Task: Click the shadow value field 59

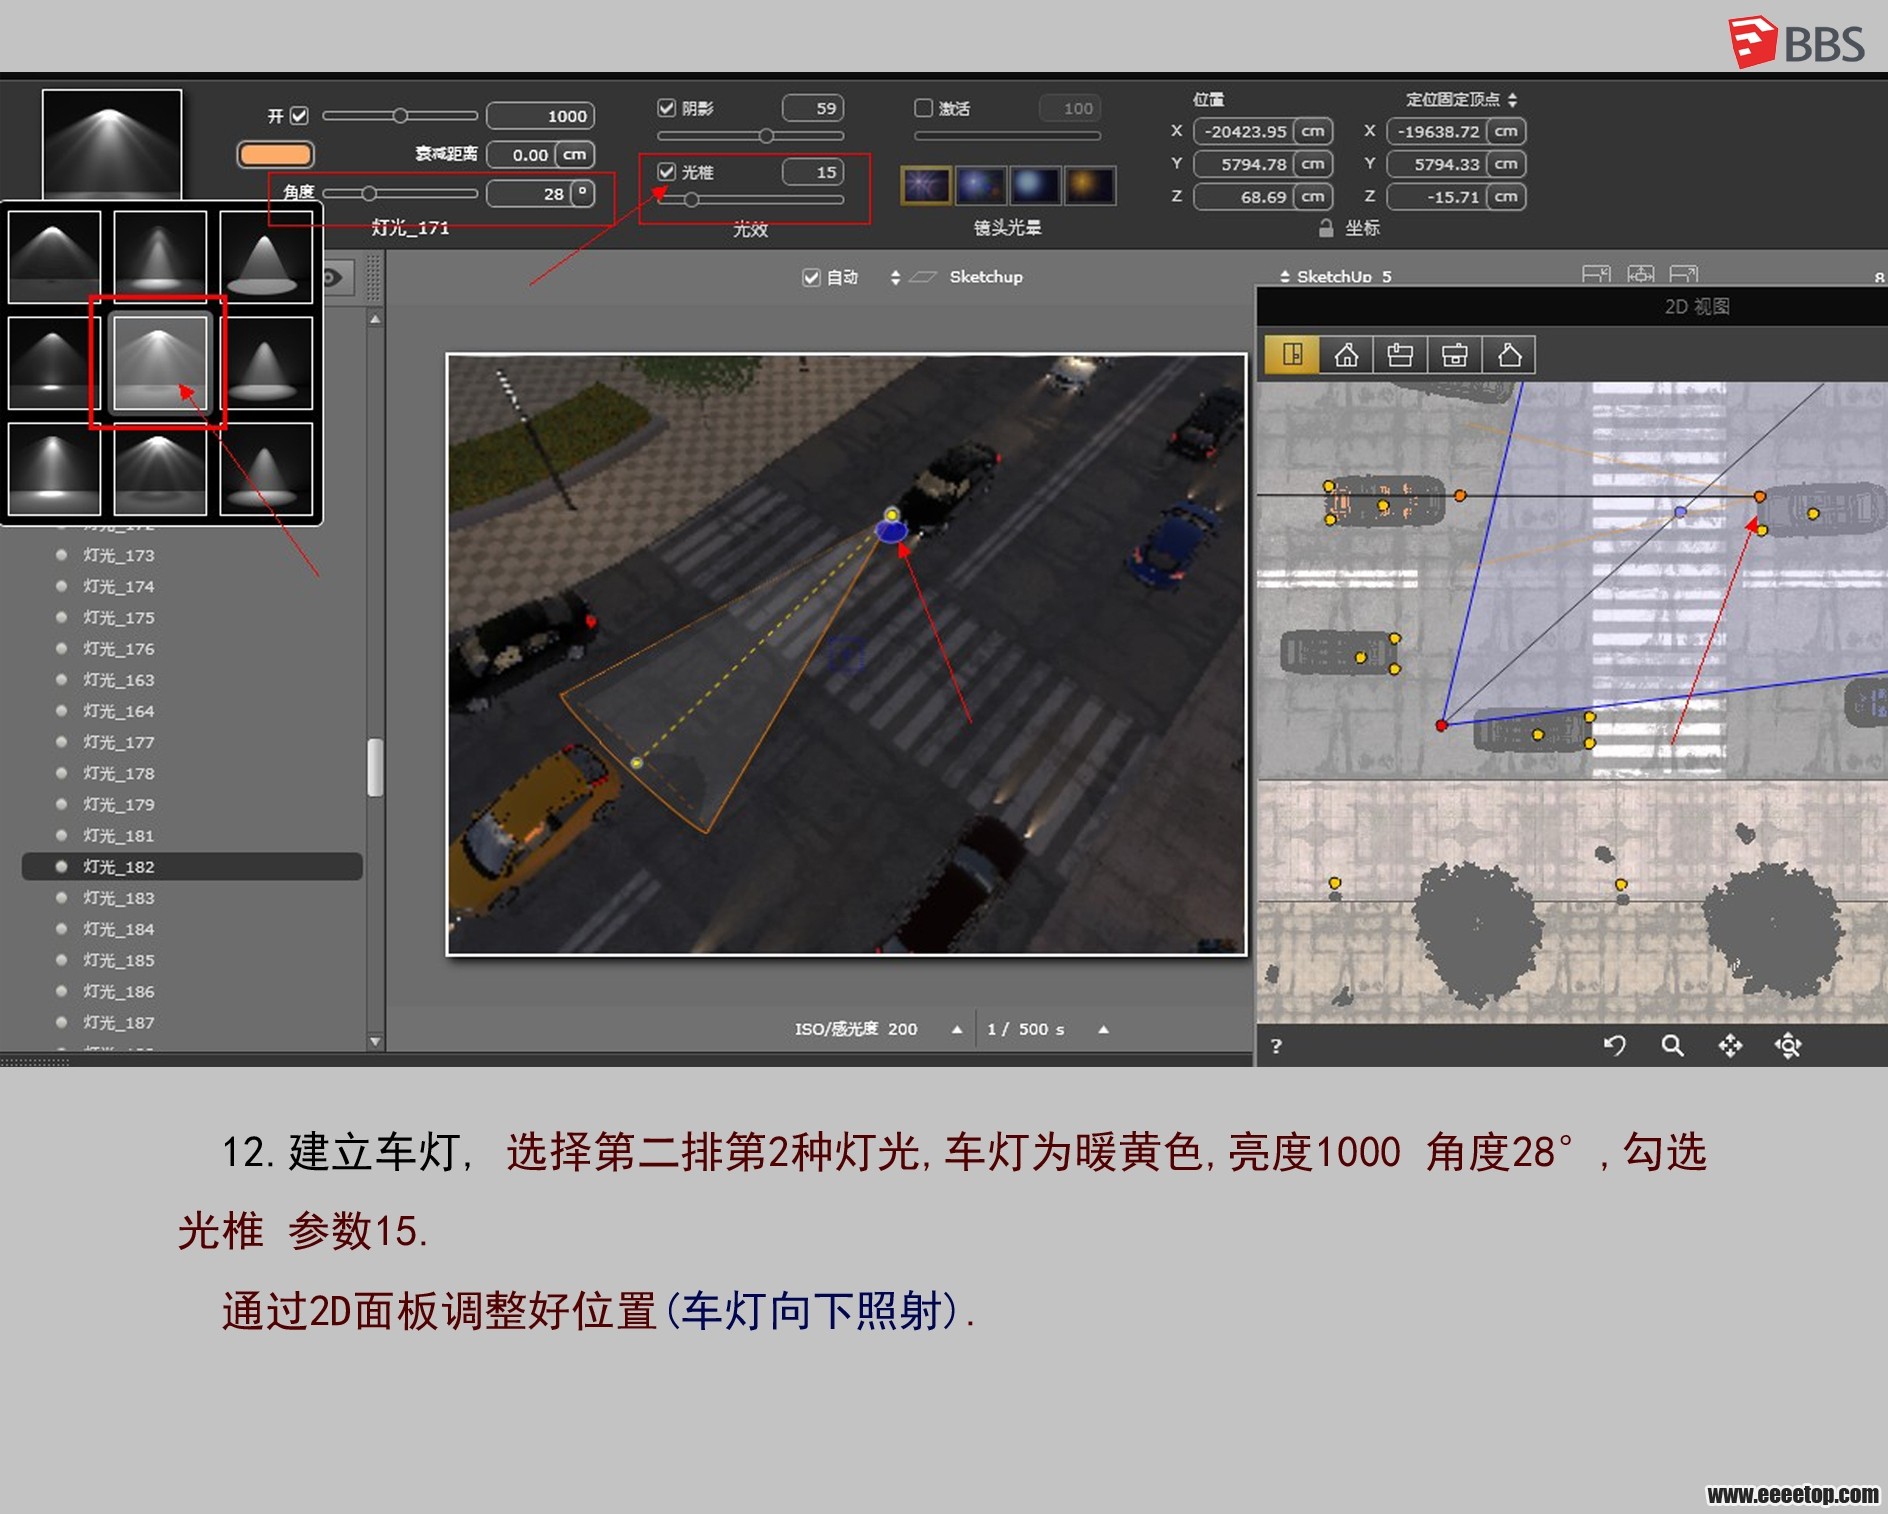Action: pos(813,108)
